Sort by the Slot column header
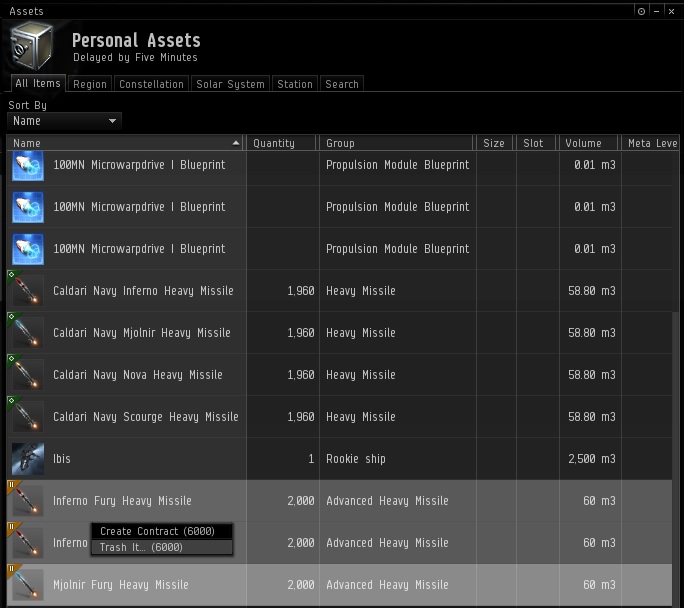This screenshot has width=684, height=608. coord(536,143)
